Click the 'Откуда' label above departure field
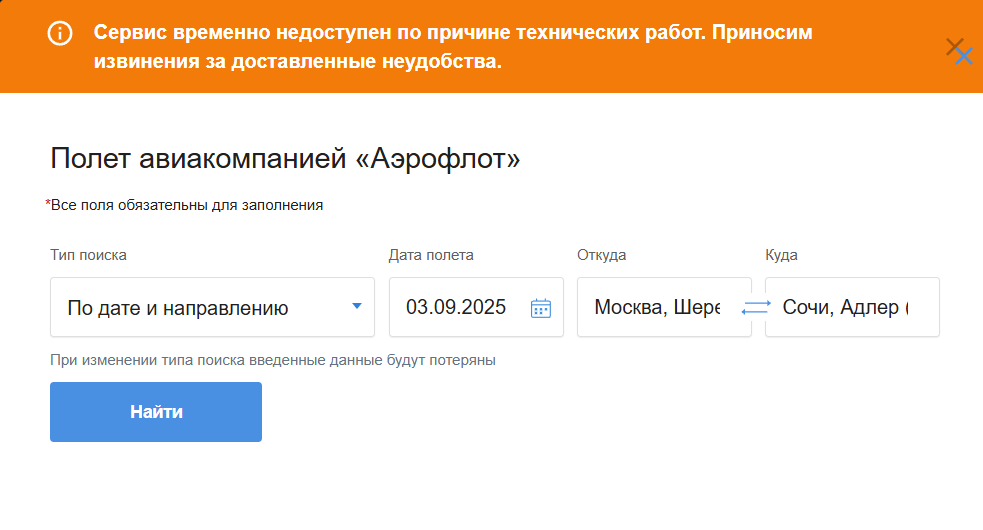This screenshot has height=530, width=983. coord(601,255)
